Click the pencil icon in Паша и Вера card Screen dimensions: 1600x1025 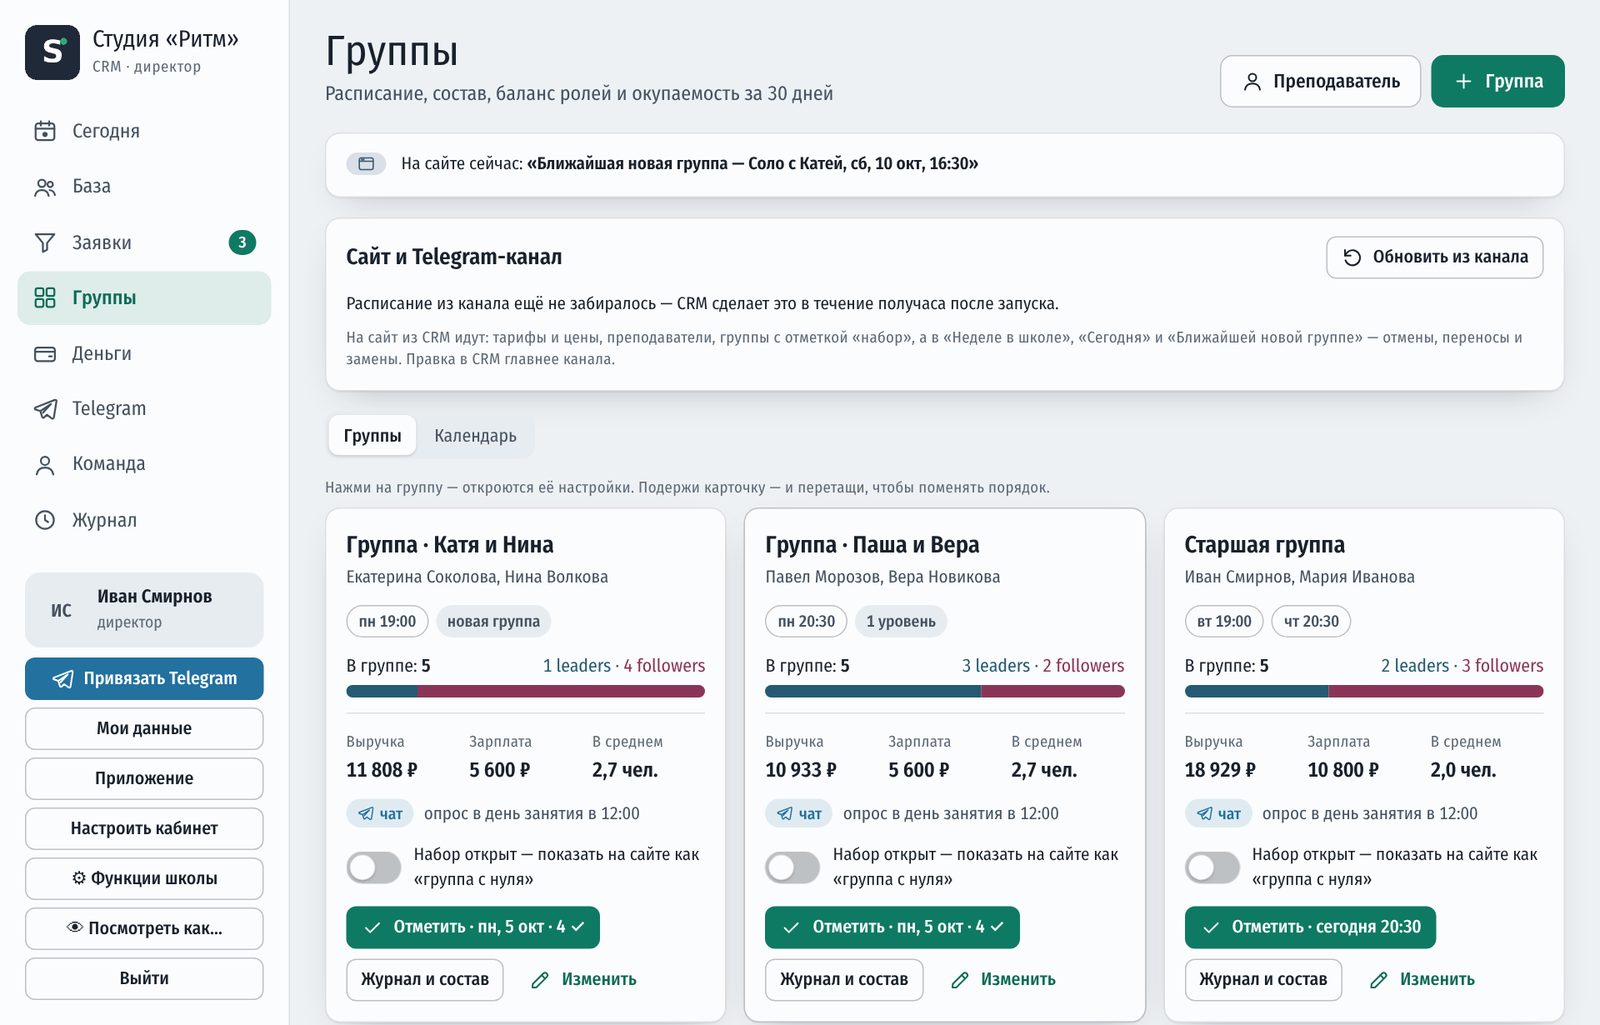(959, 980)
